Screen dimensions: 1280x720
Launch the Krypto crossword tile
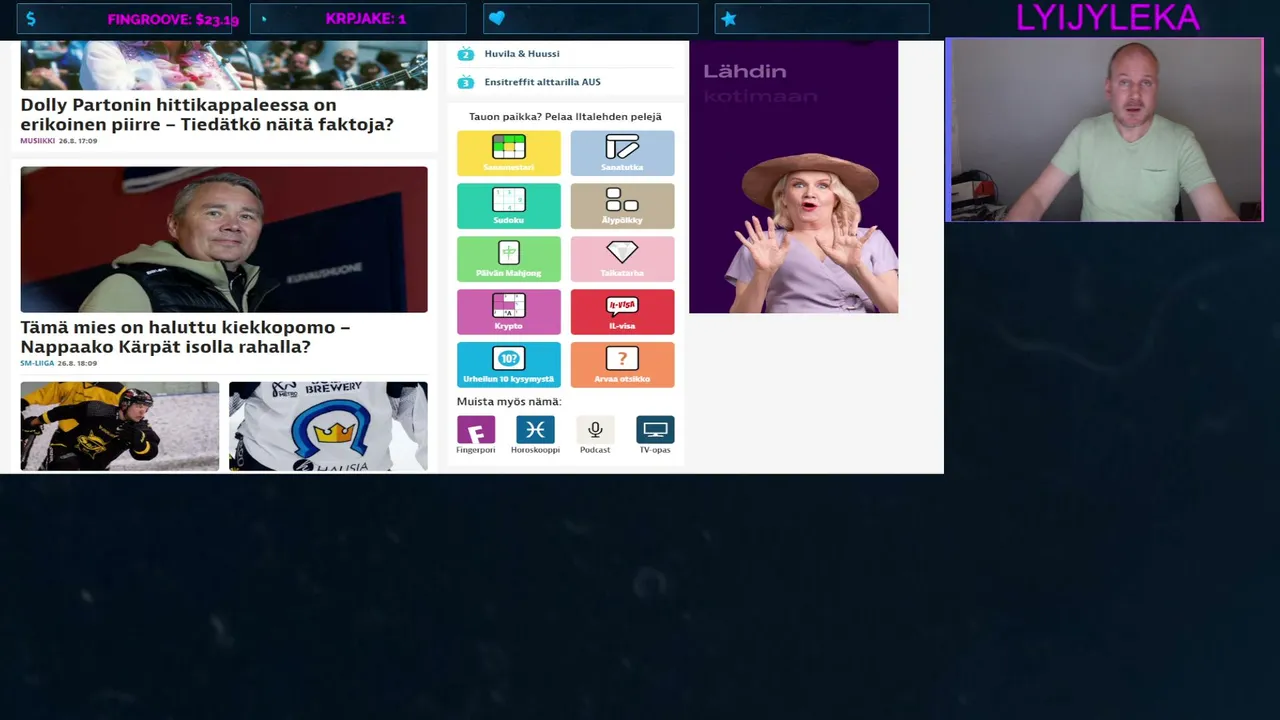(509, 312)
